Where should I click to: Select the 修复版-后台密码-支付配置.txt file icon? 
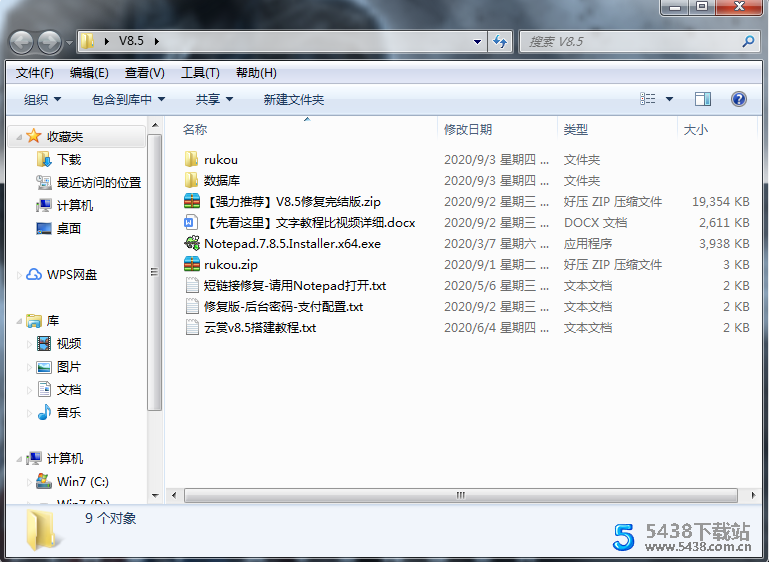point(192,307)
